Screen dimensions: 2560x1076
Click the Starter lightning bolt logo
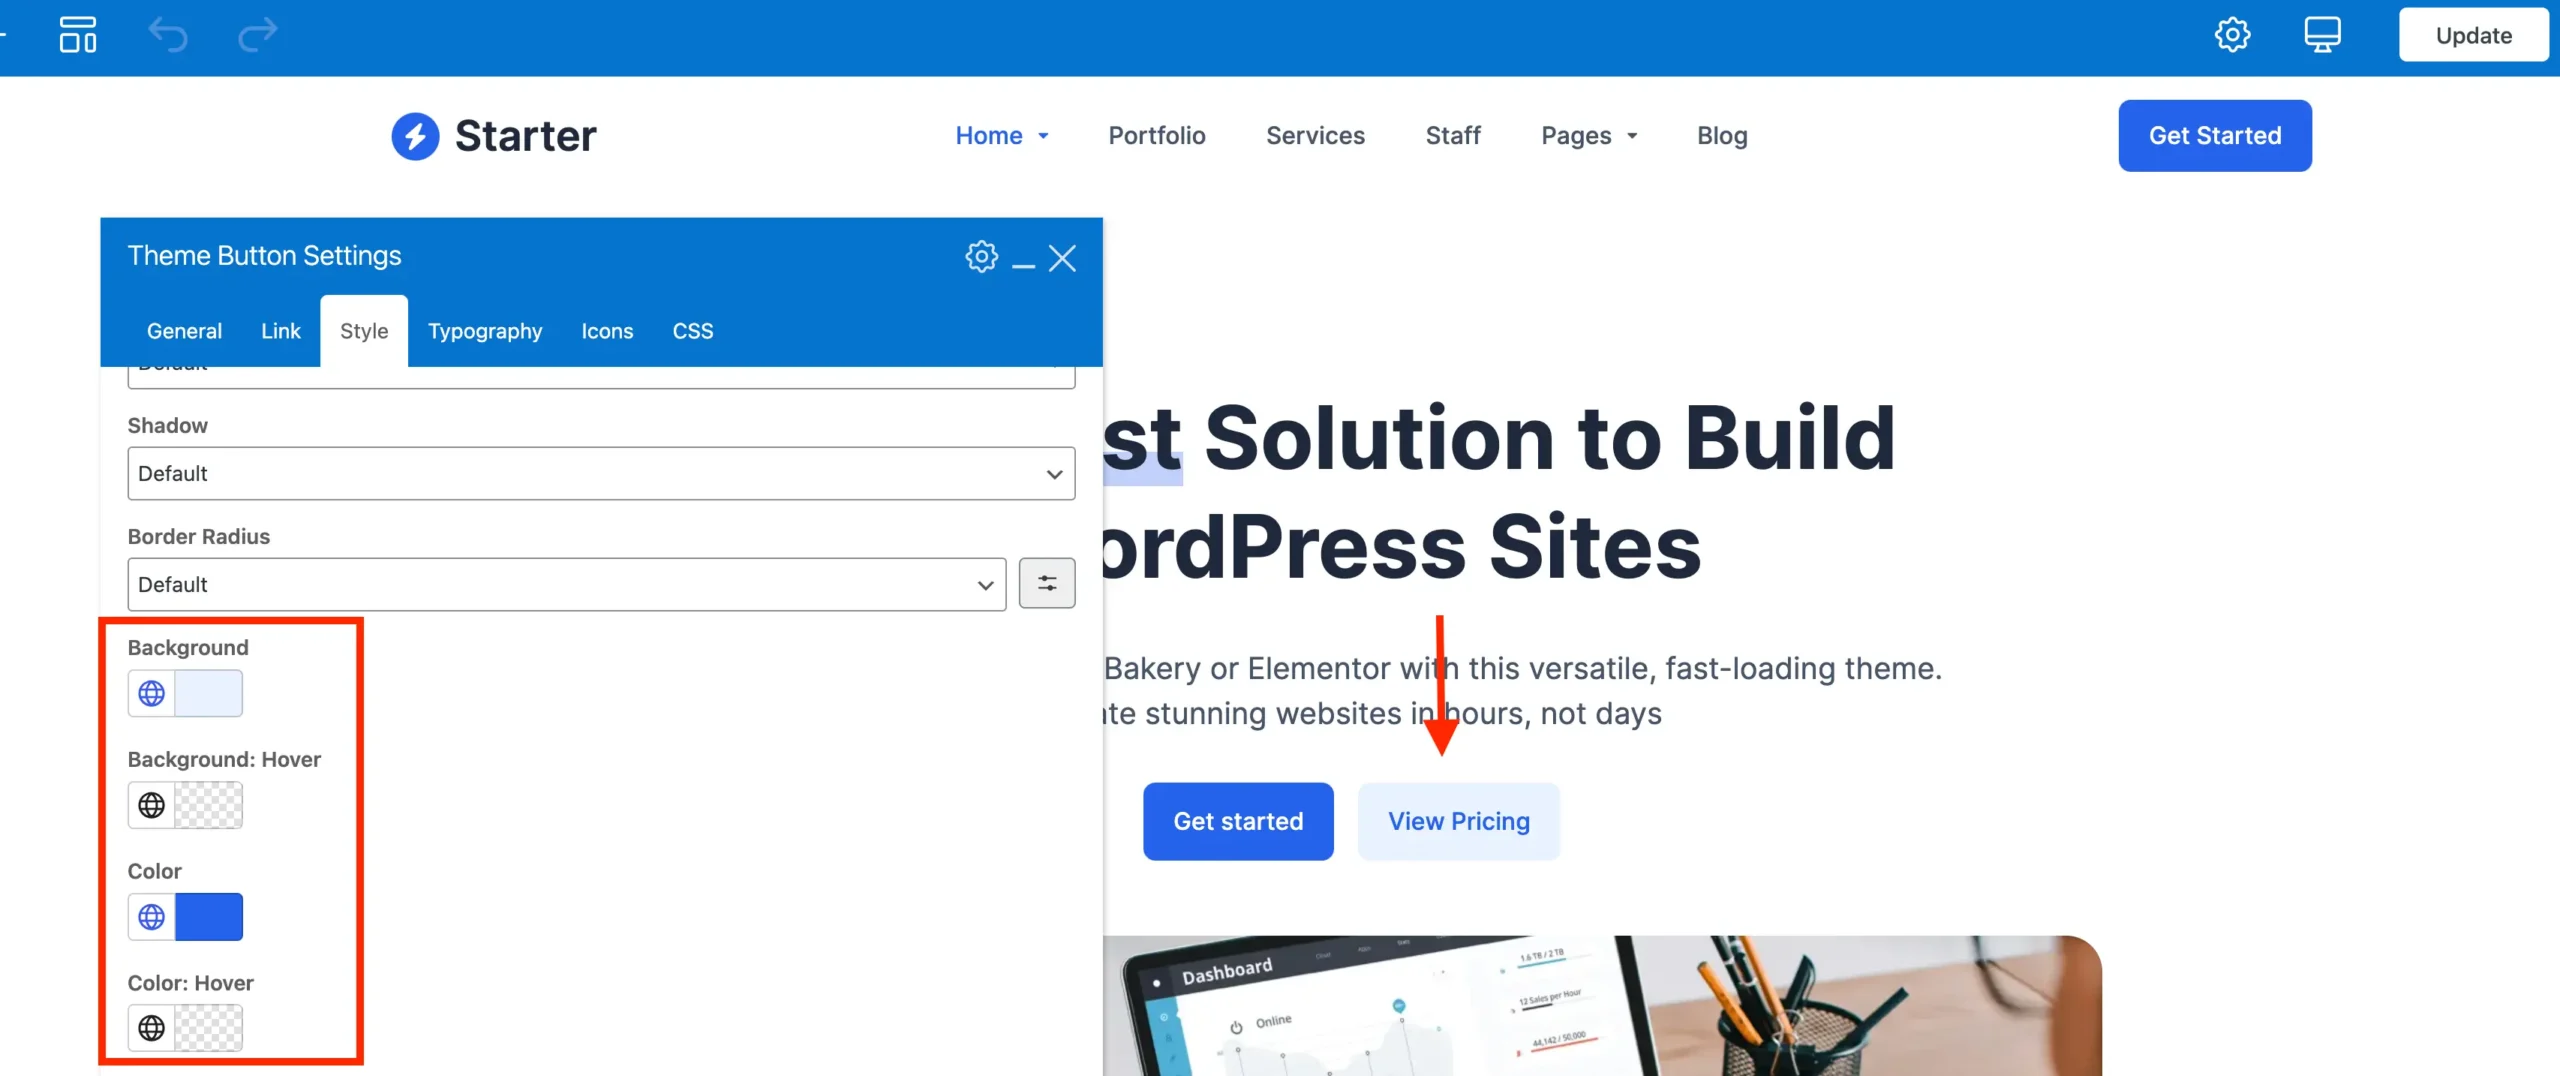pyautogui.click(x=415, y=136)
